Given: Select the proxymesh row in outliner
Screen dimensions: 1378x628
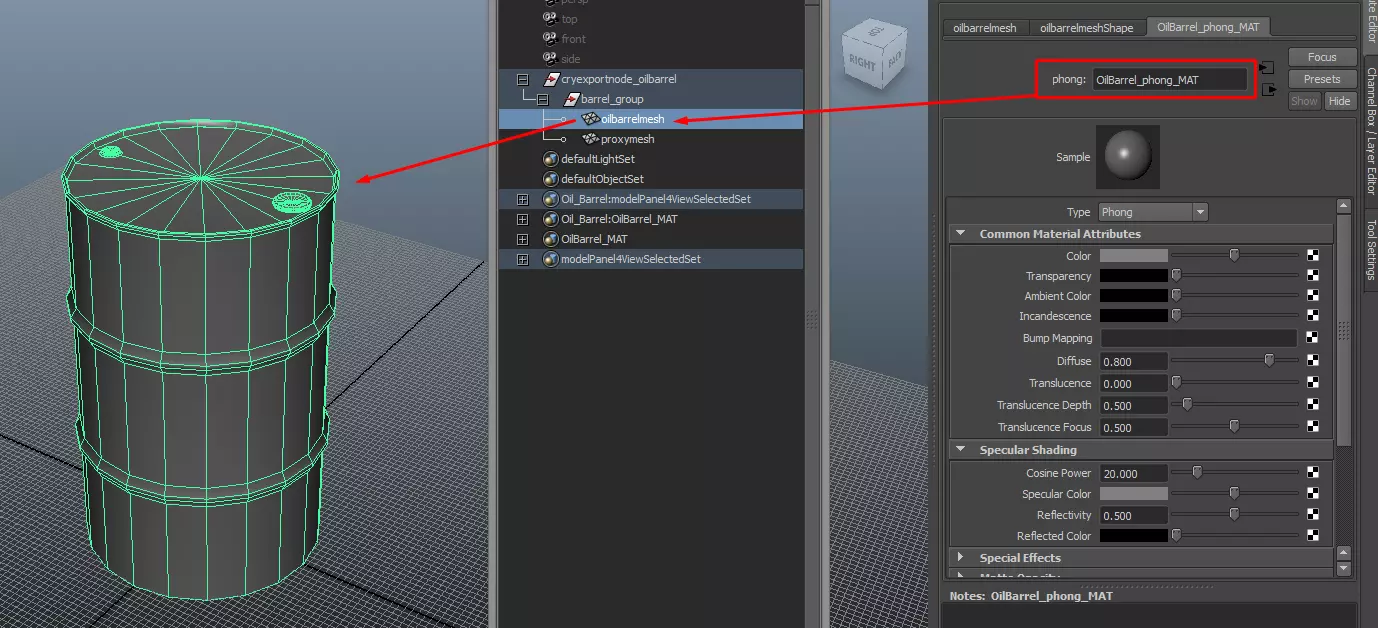Looking at the screenshot, I should 651,139.
